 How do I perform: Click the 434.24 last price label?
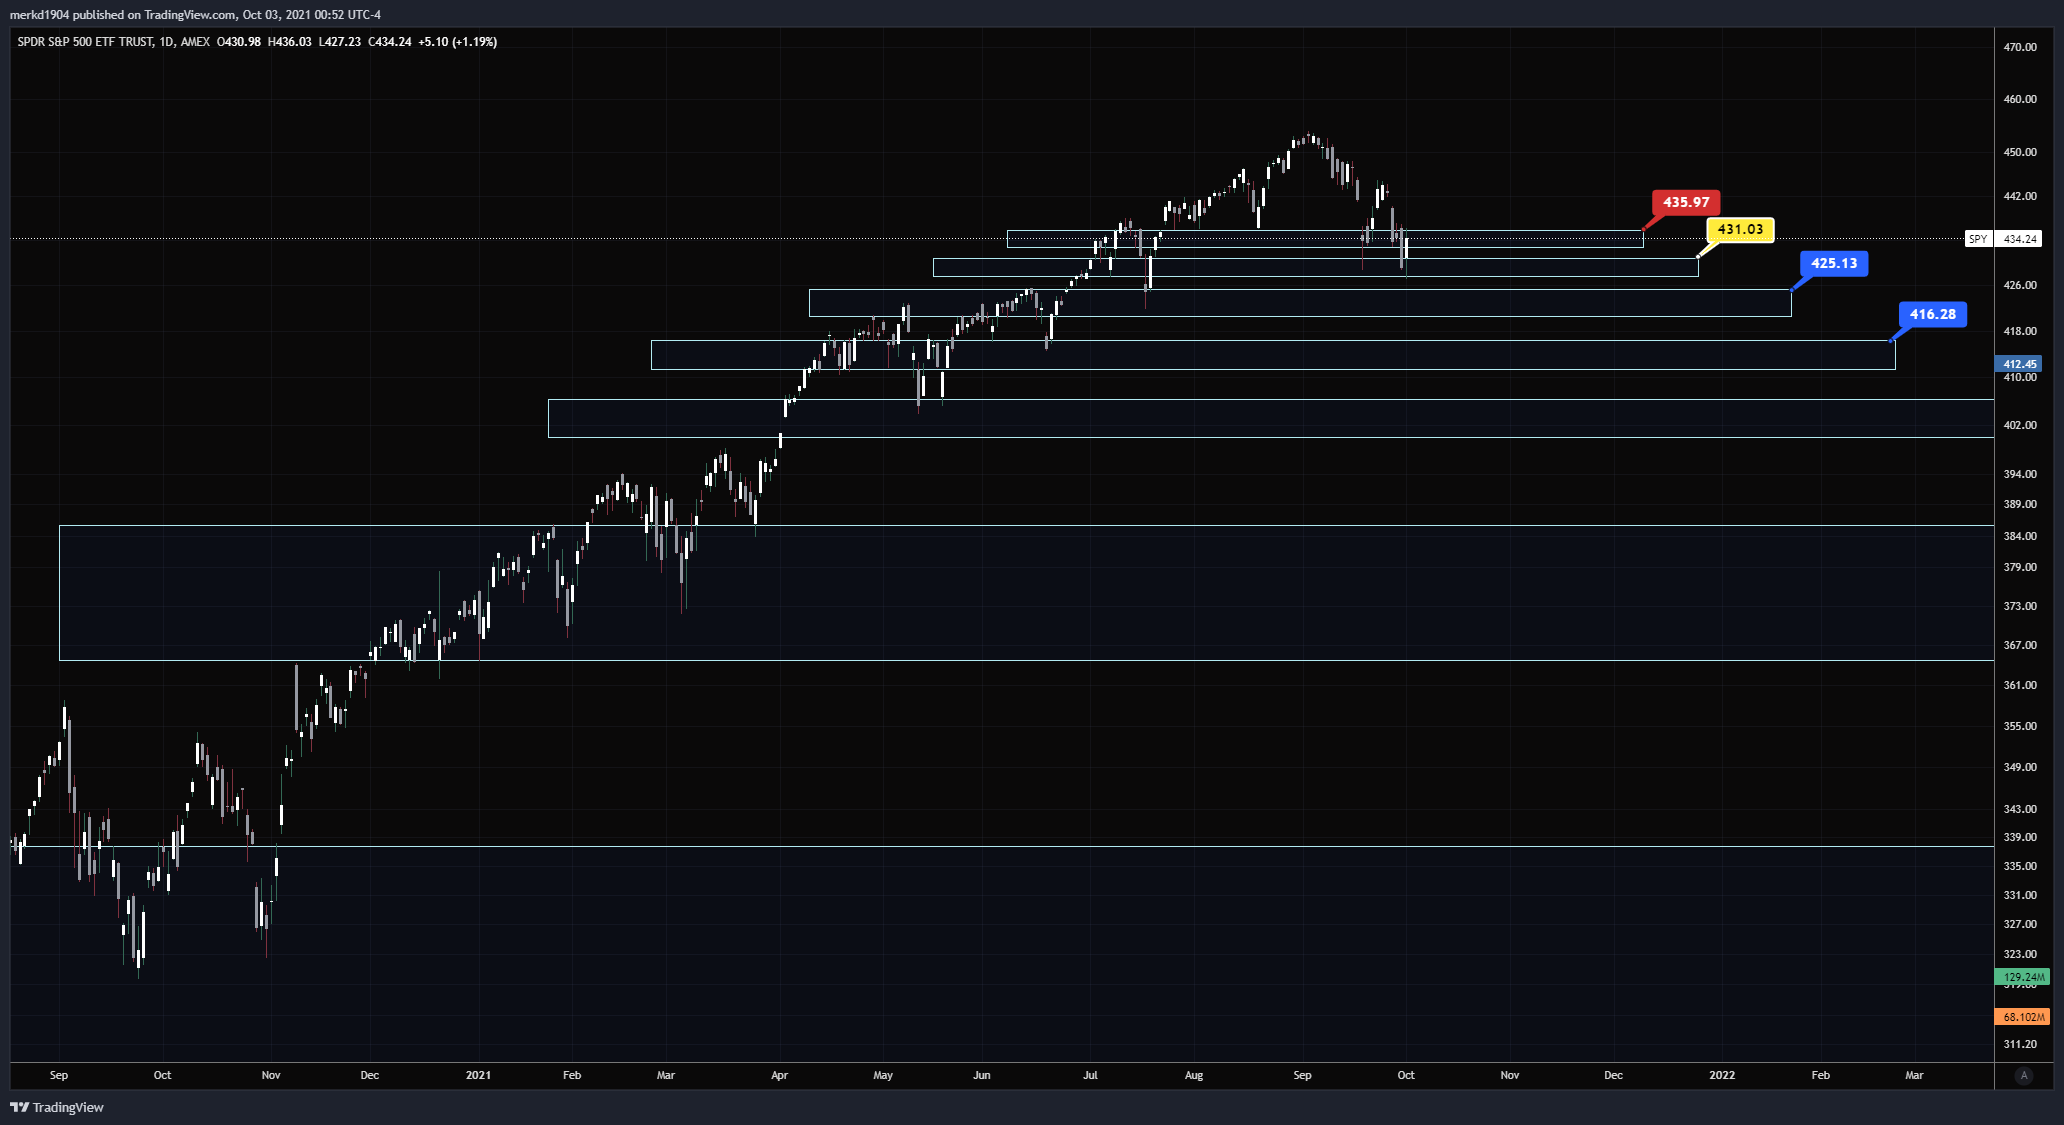tap(2020, 239)
